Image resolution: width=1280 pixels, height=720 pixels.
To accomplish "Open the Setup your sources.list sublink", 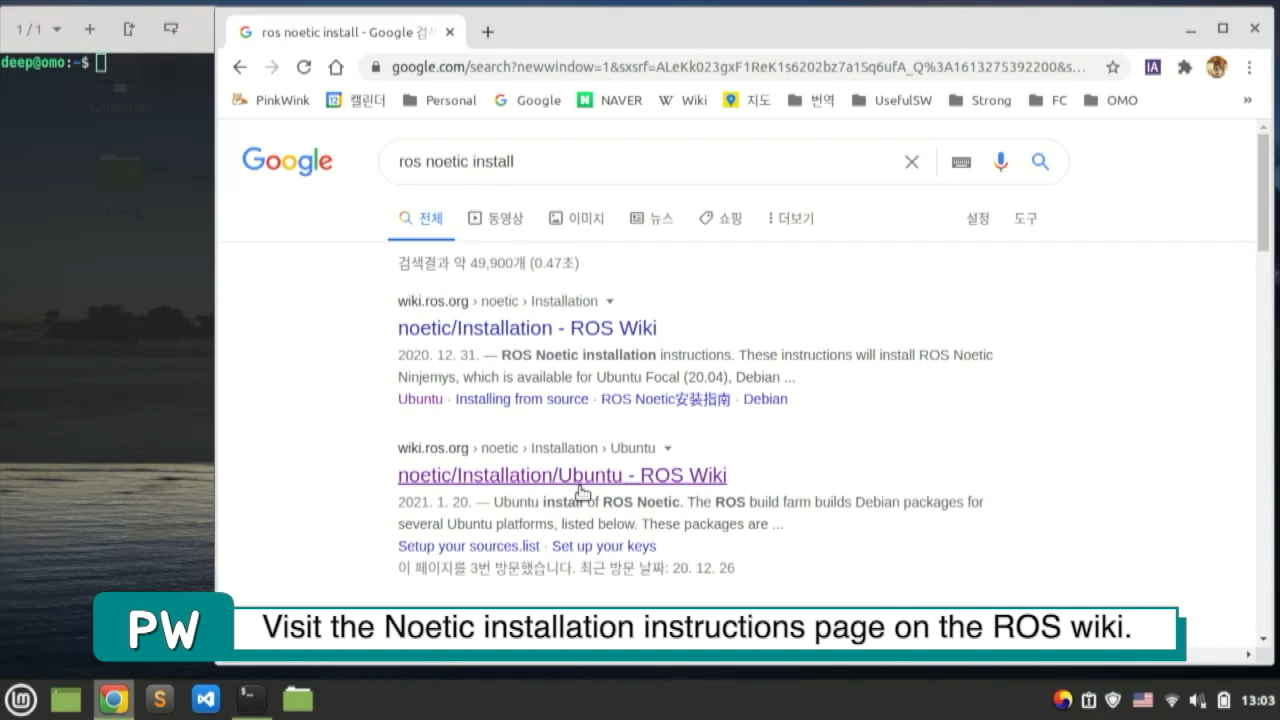I will tap(469, 546).
